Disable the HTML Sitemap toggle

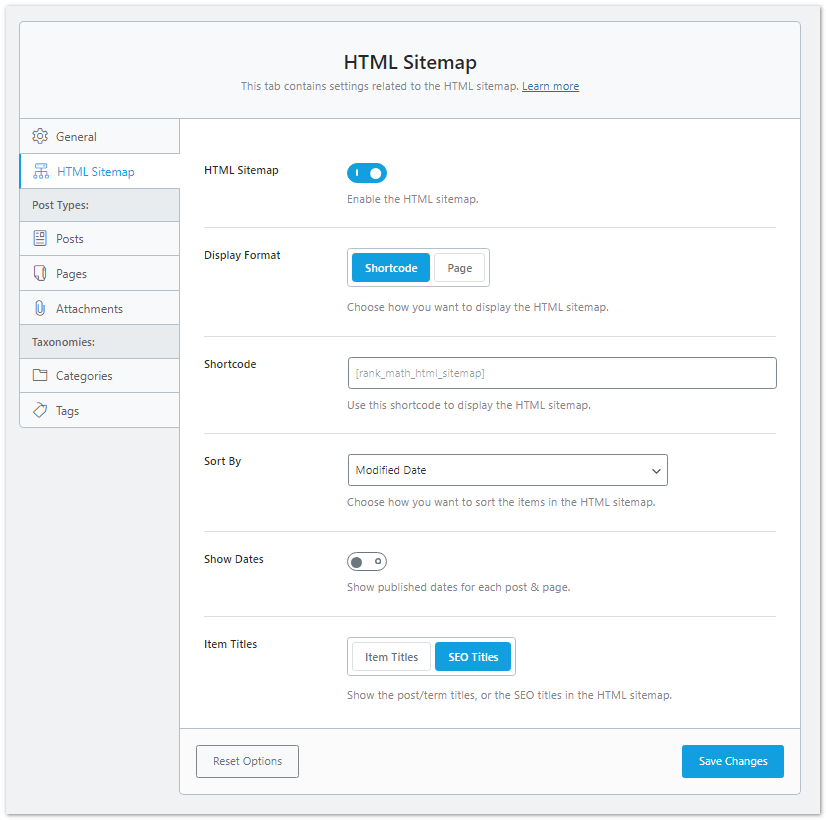[x=367, y=172]
